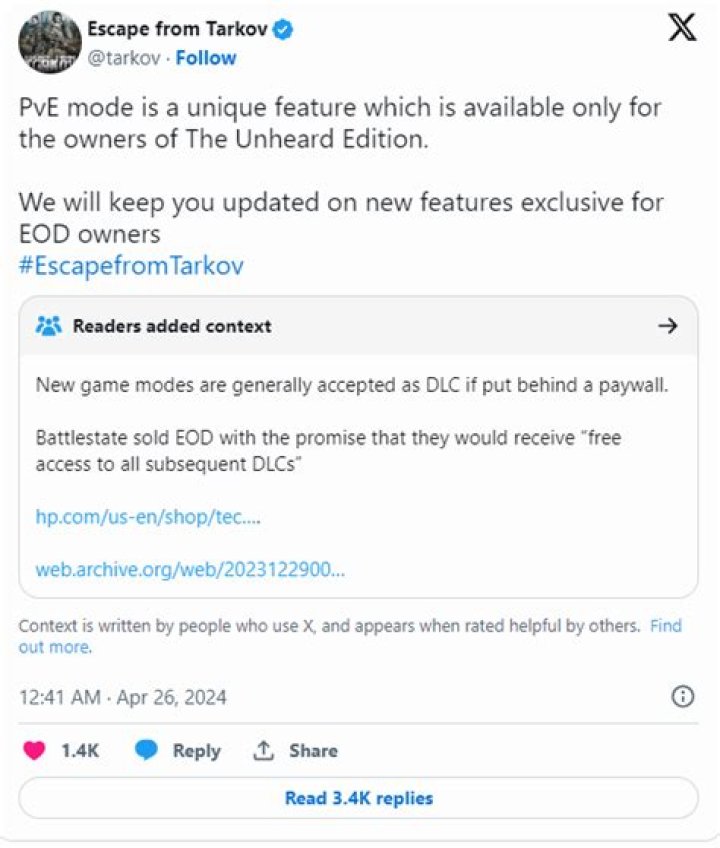The image size is (720, 848).
Task: Click the Share label next to the icon
Action: click(x=314, y=750)
